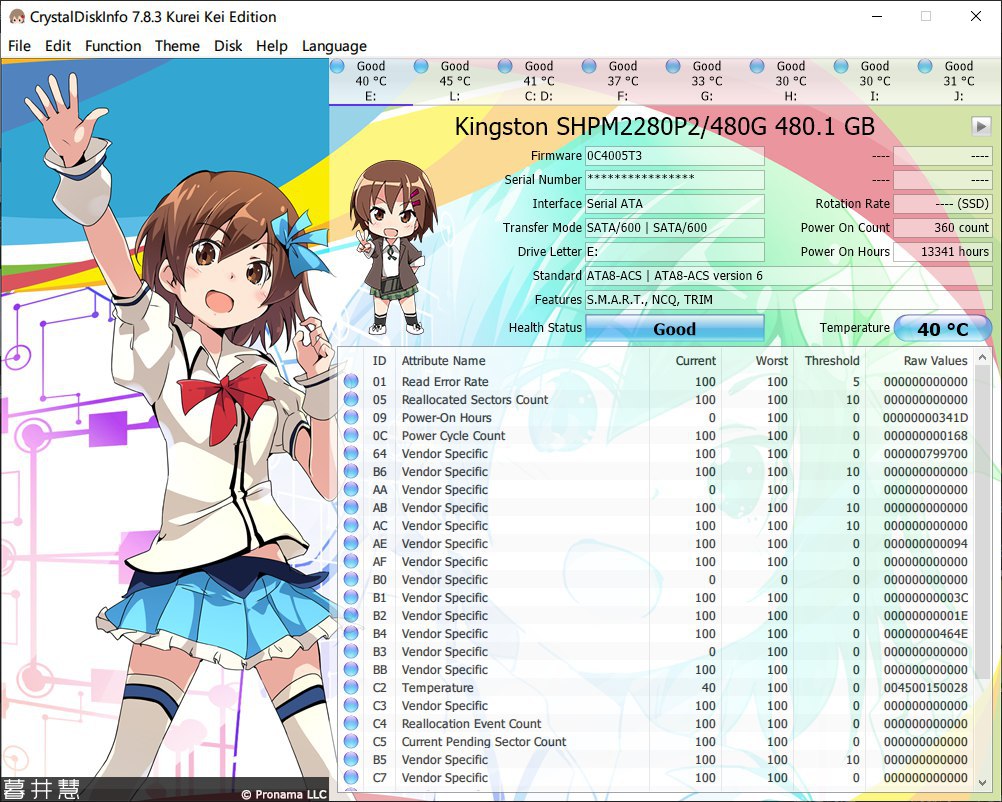Select the G: drive tab
This screenshot has width=1002, height=802.
pos(707,81)
